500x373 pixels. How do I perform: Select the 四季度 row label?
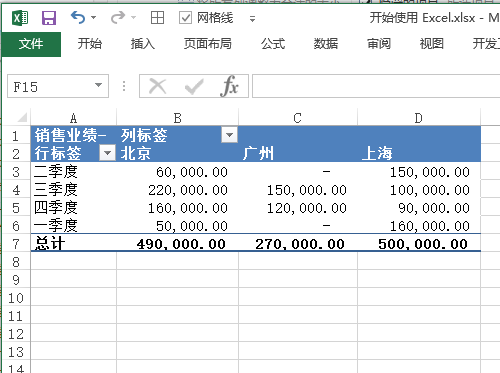click(x=74, y=208)
